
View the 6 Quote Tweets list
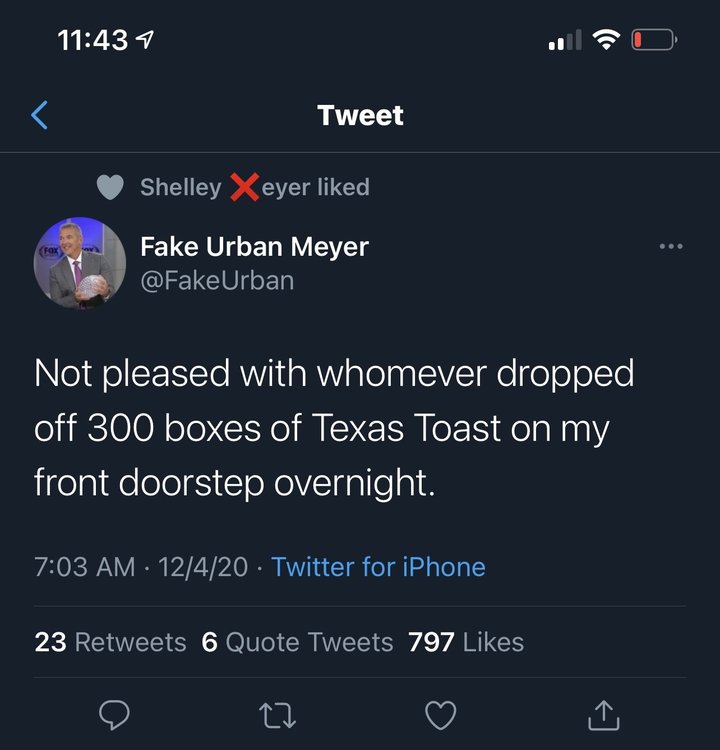pyautogui.click(x=297, y=642)
